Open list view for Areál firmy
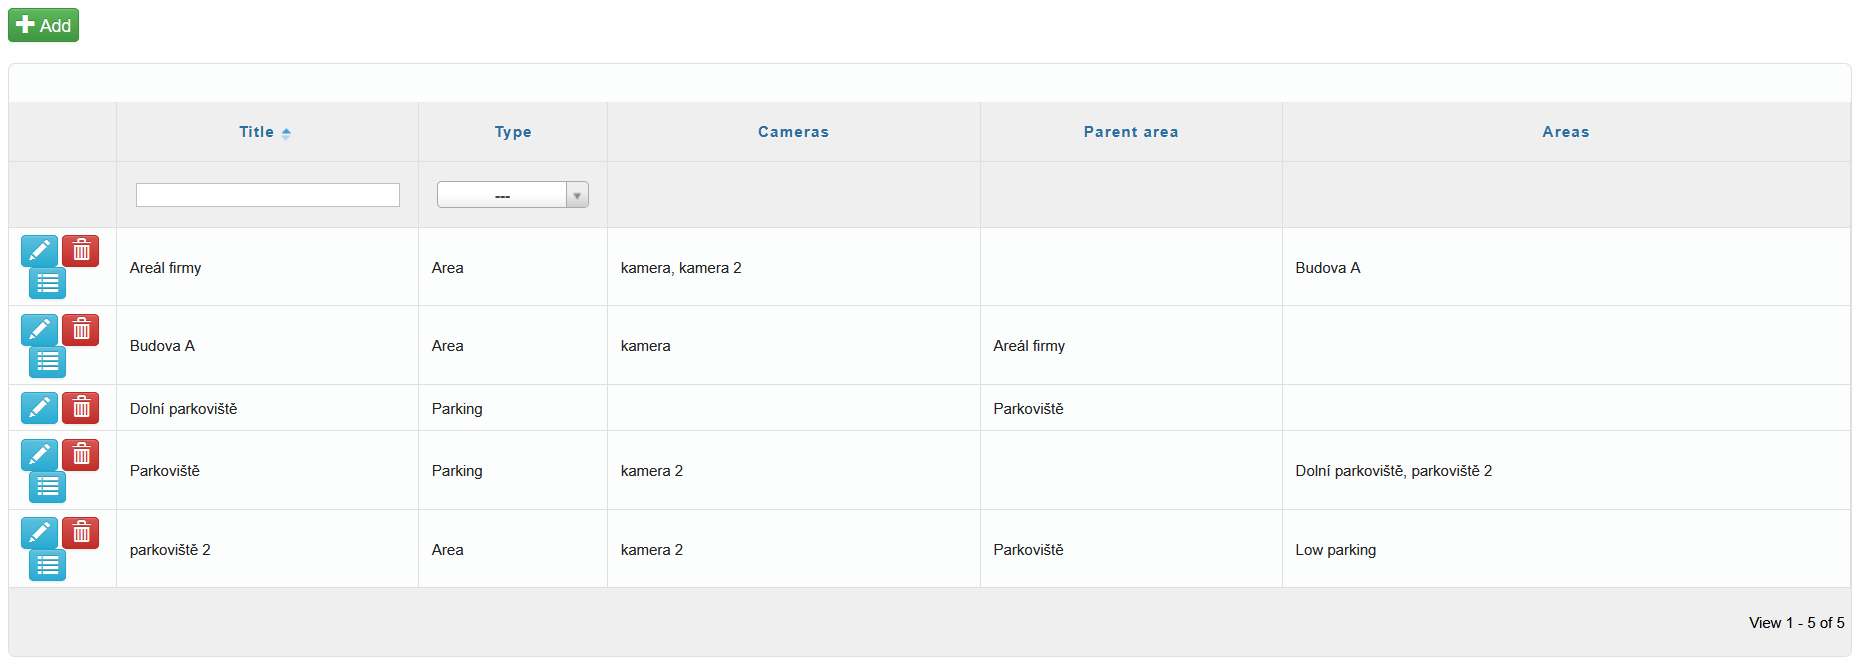 pyautogui.click(x=47, y=283)
